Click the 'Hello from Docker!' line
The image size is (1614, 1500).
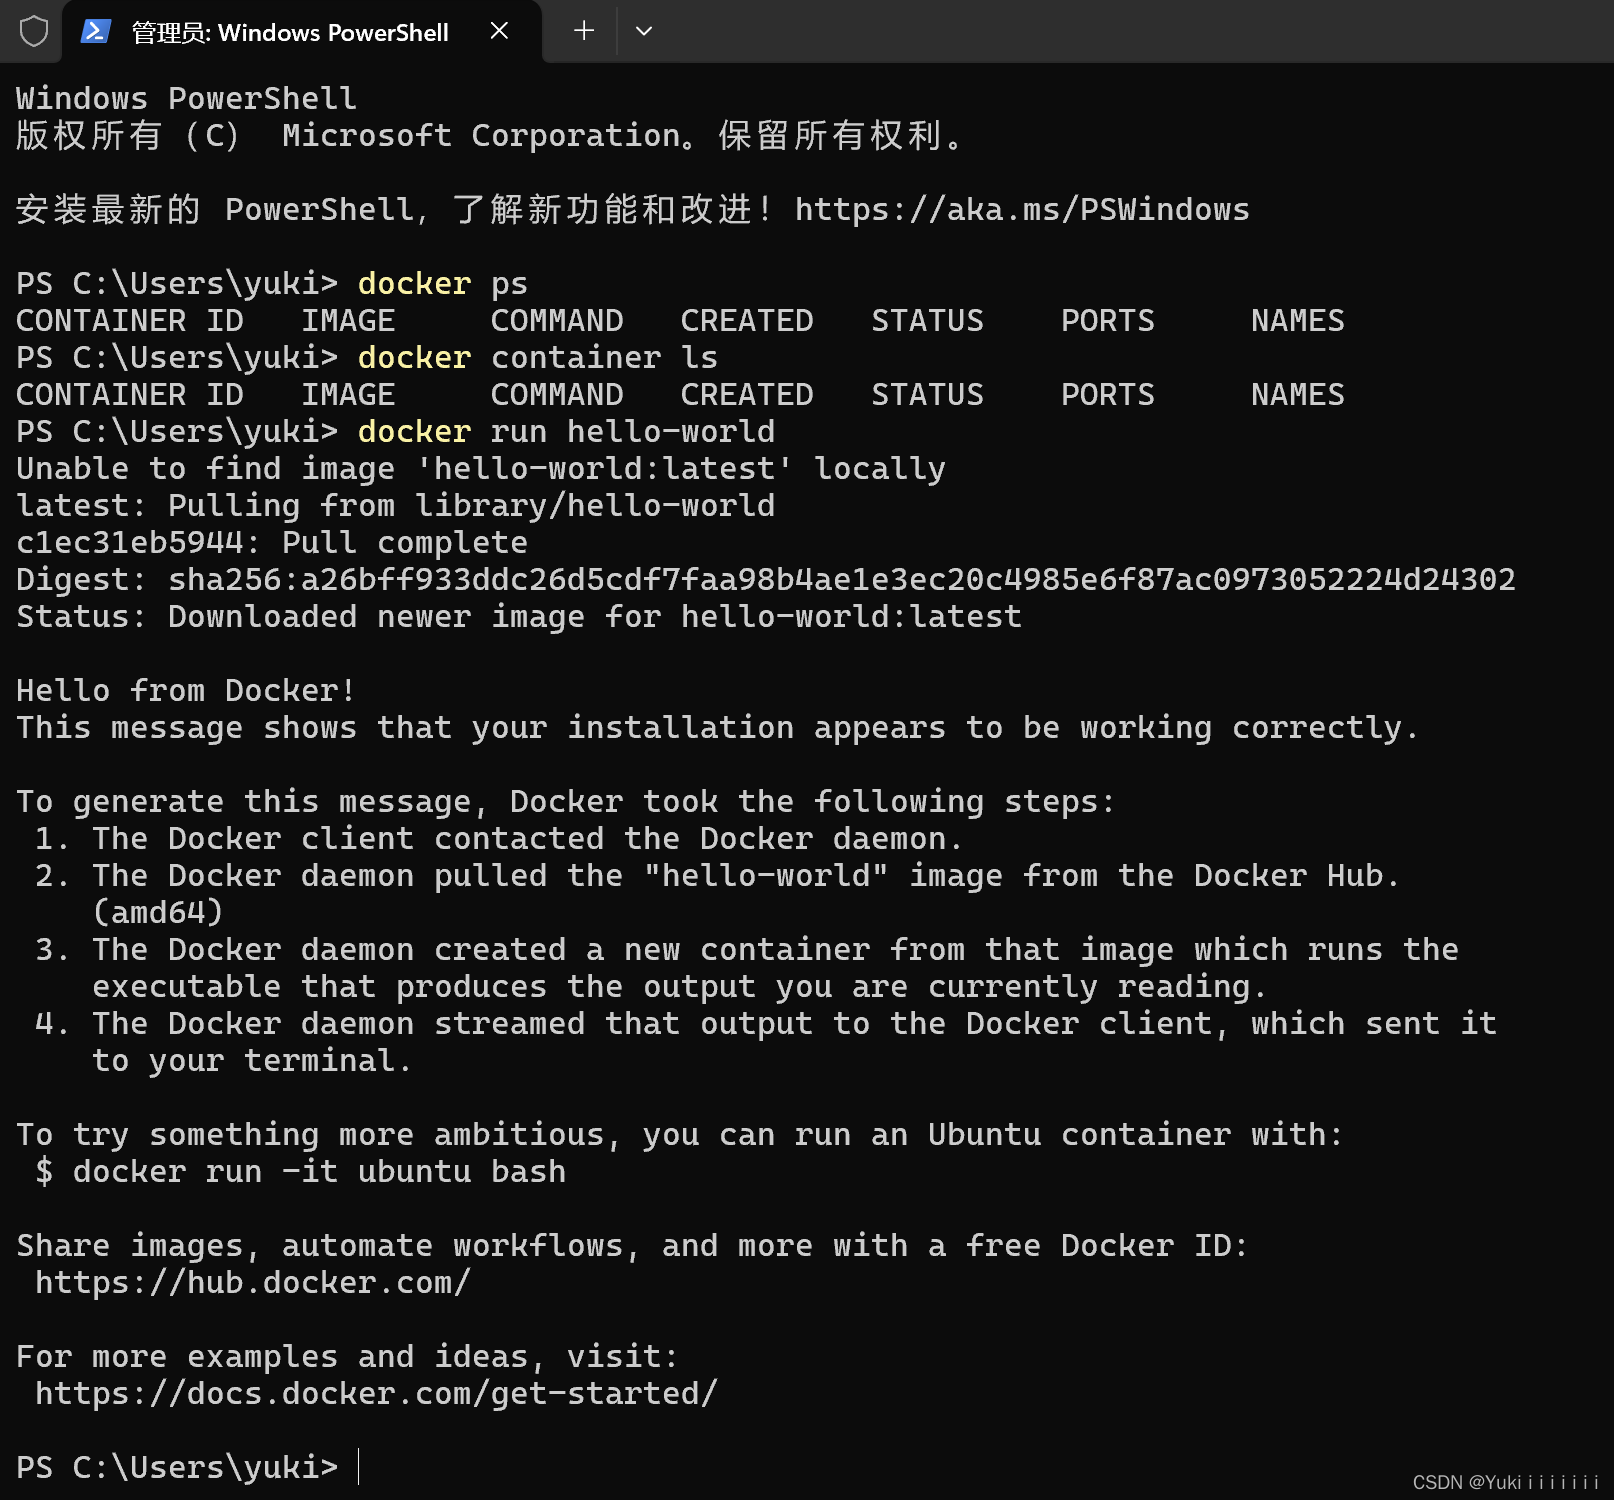[186, 691]
